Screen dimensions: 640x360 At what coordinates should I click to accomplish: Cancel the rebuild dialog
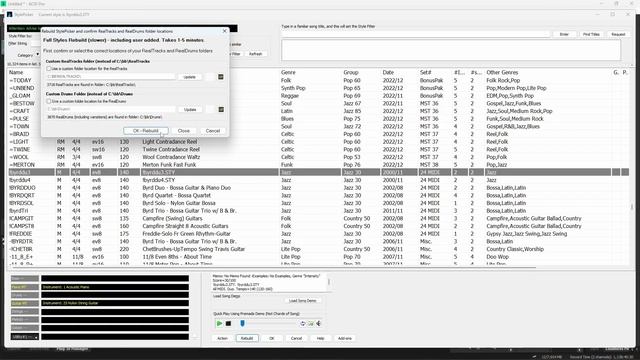(213, 131)
